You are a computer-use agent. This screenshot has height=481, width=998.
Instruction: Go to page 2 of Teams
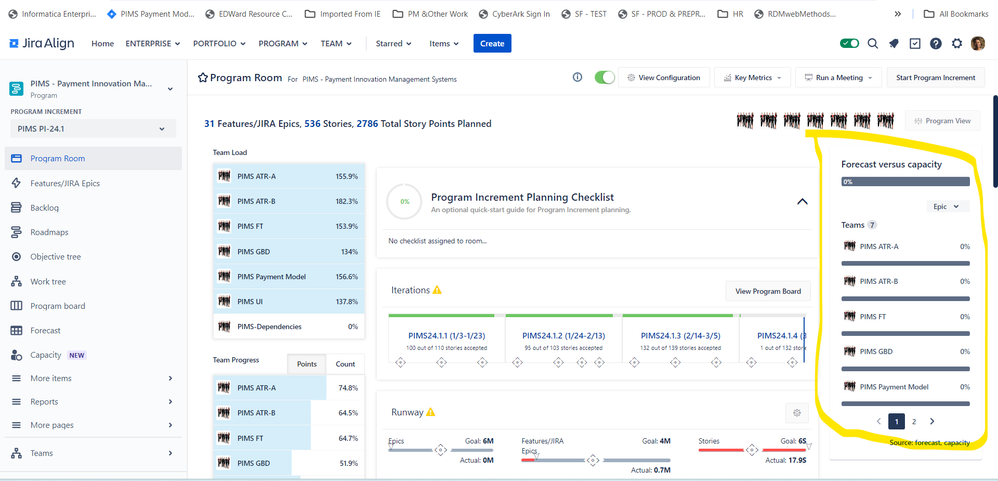click(914, 421)
